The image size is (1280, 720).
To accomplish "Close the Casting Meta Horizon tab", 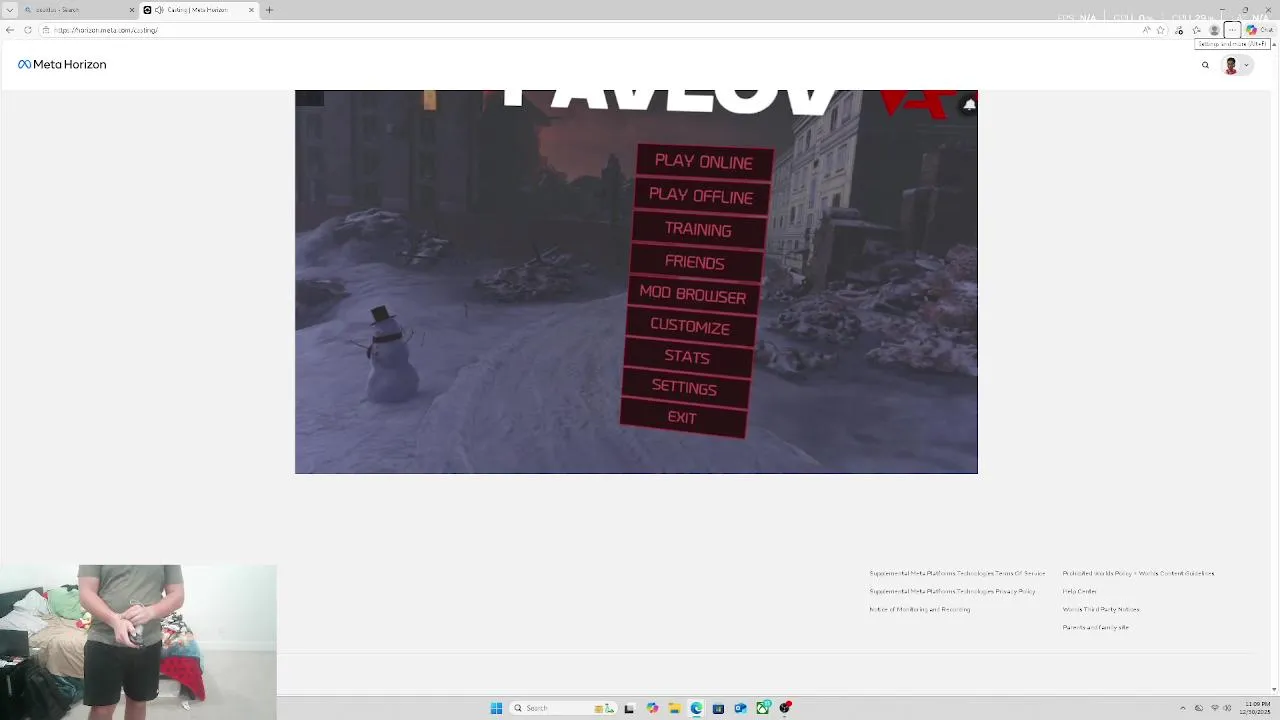I will click(250, 10).
